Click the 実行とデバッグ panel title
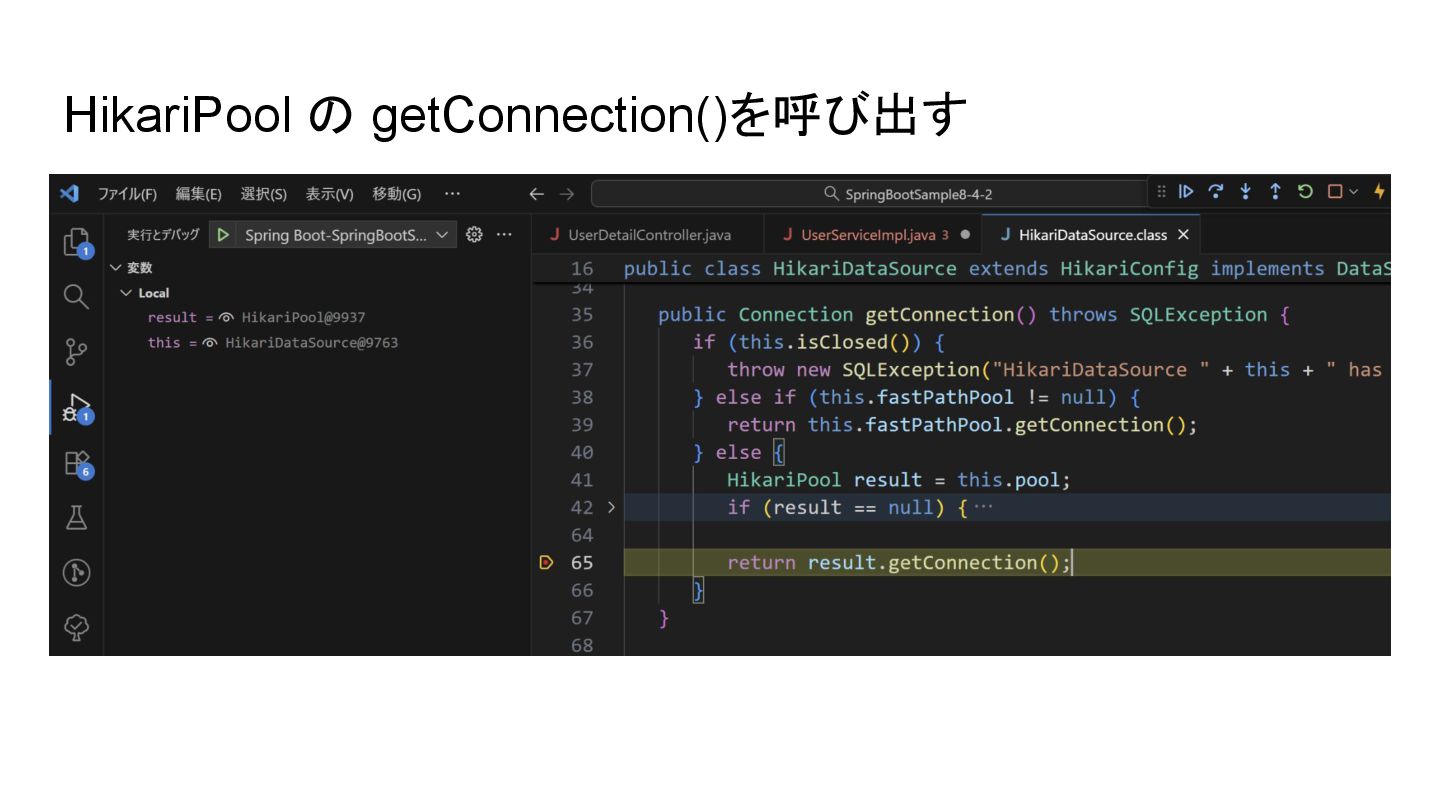 pos(162,235)
